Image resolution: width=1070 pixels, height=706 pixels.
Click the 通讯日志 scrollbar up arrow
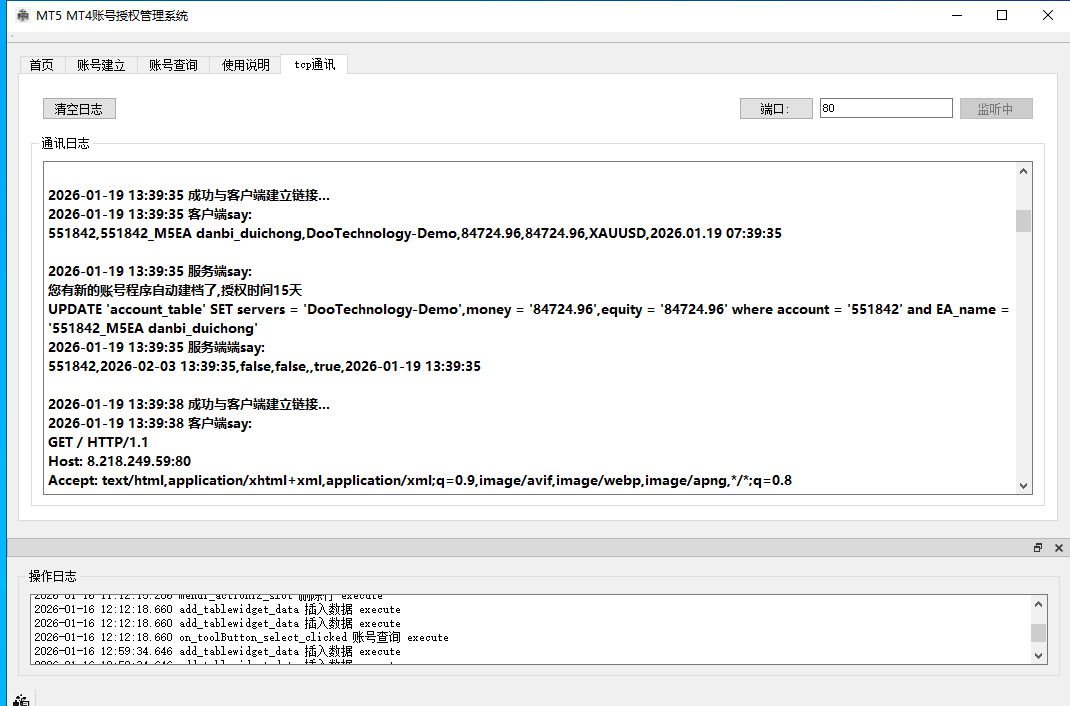pos(1023,171)
